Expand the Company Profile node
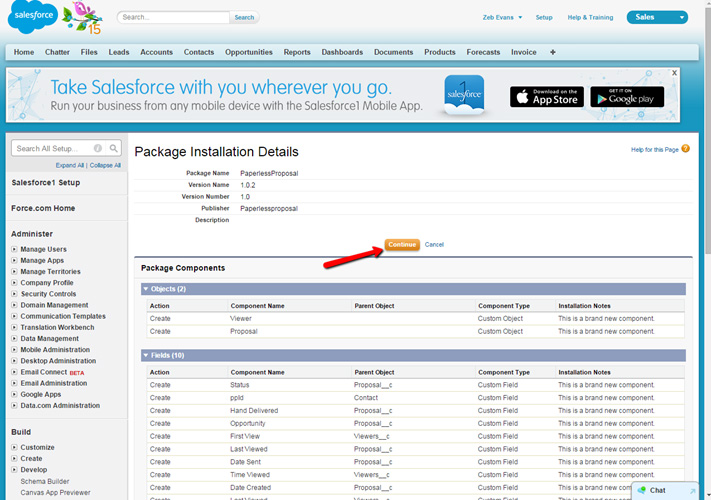Screen dimensions: 711x500 (14, 283)
